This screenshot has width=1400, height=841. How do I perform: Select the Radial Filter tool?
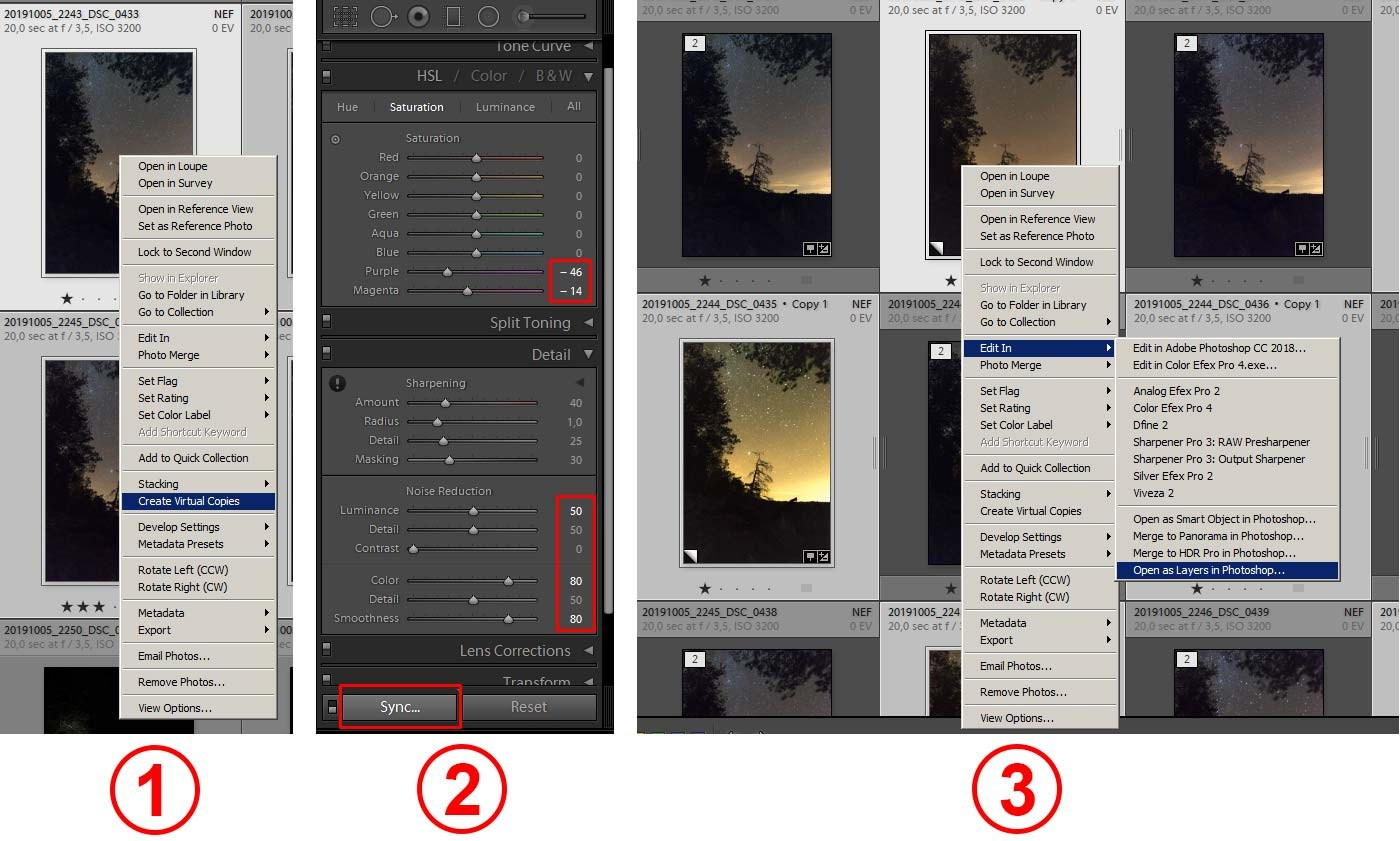(x=489, y=15)
